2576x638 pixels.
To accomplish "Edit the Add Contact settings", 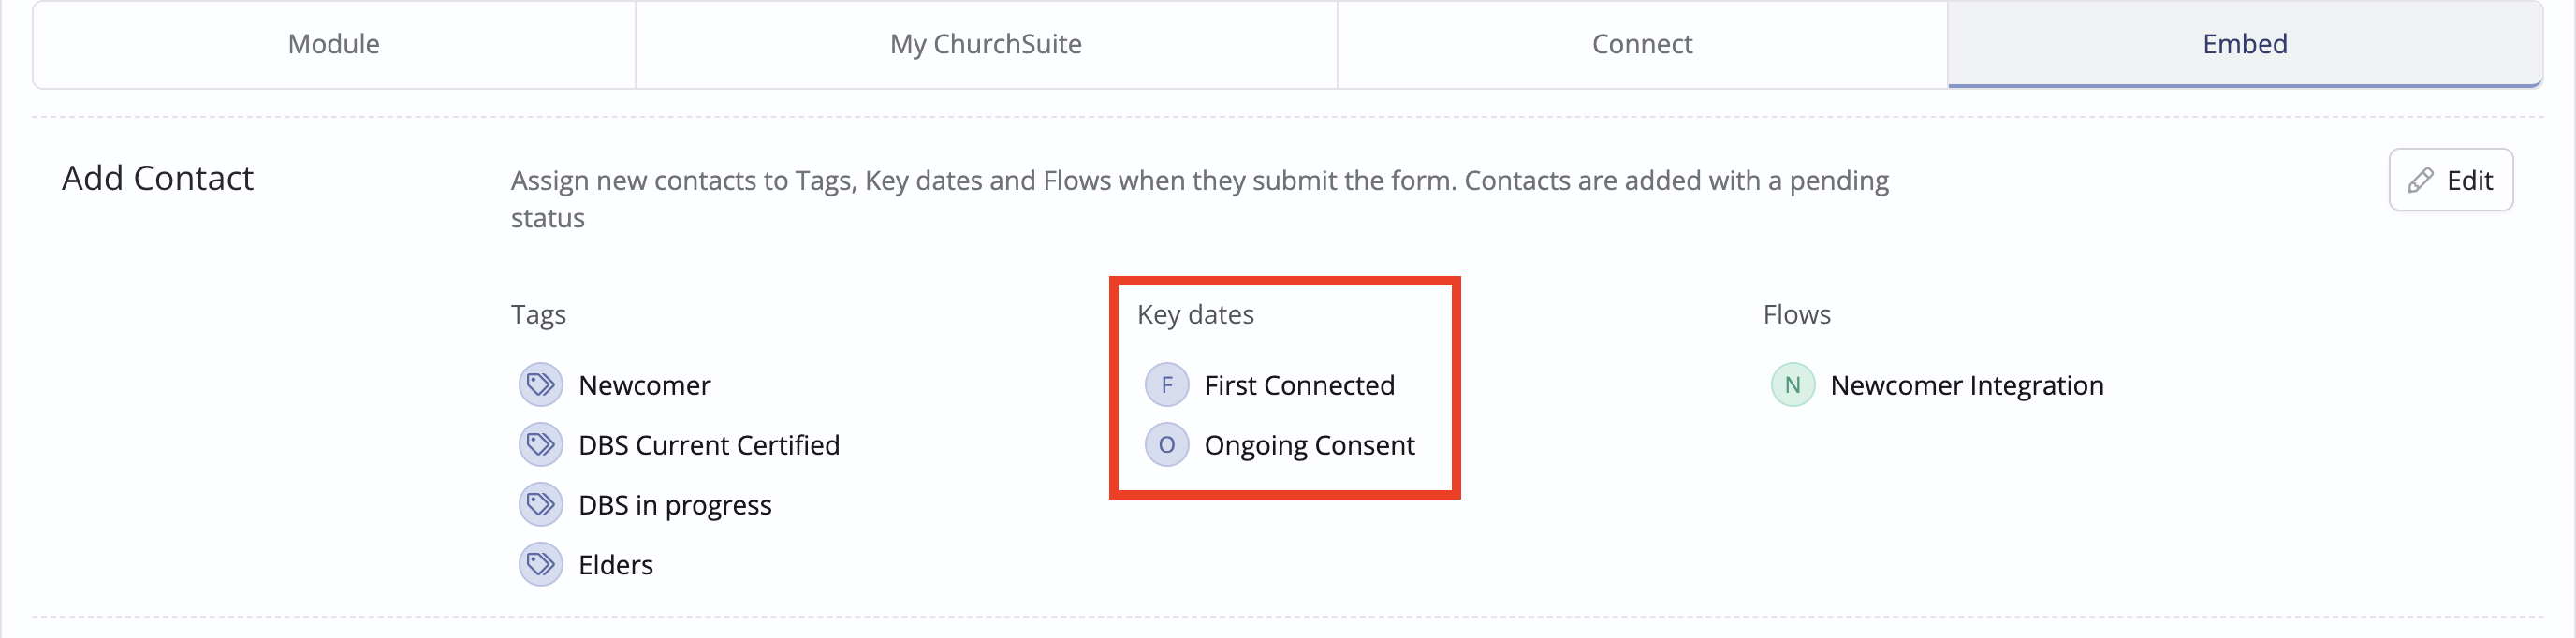I will coord(2451,180).
